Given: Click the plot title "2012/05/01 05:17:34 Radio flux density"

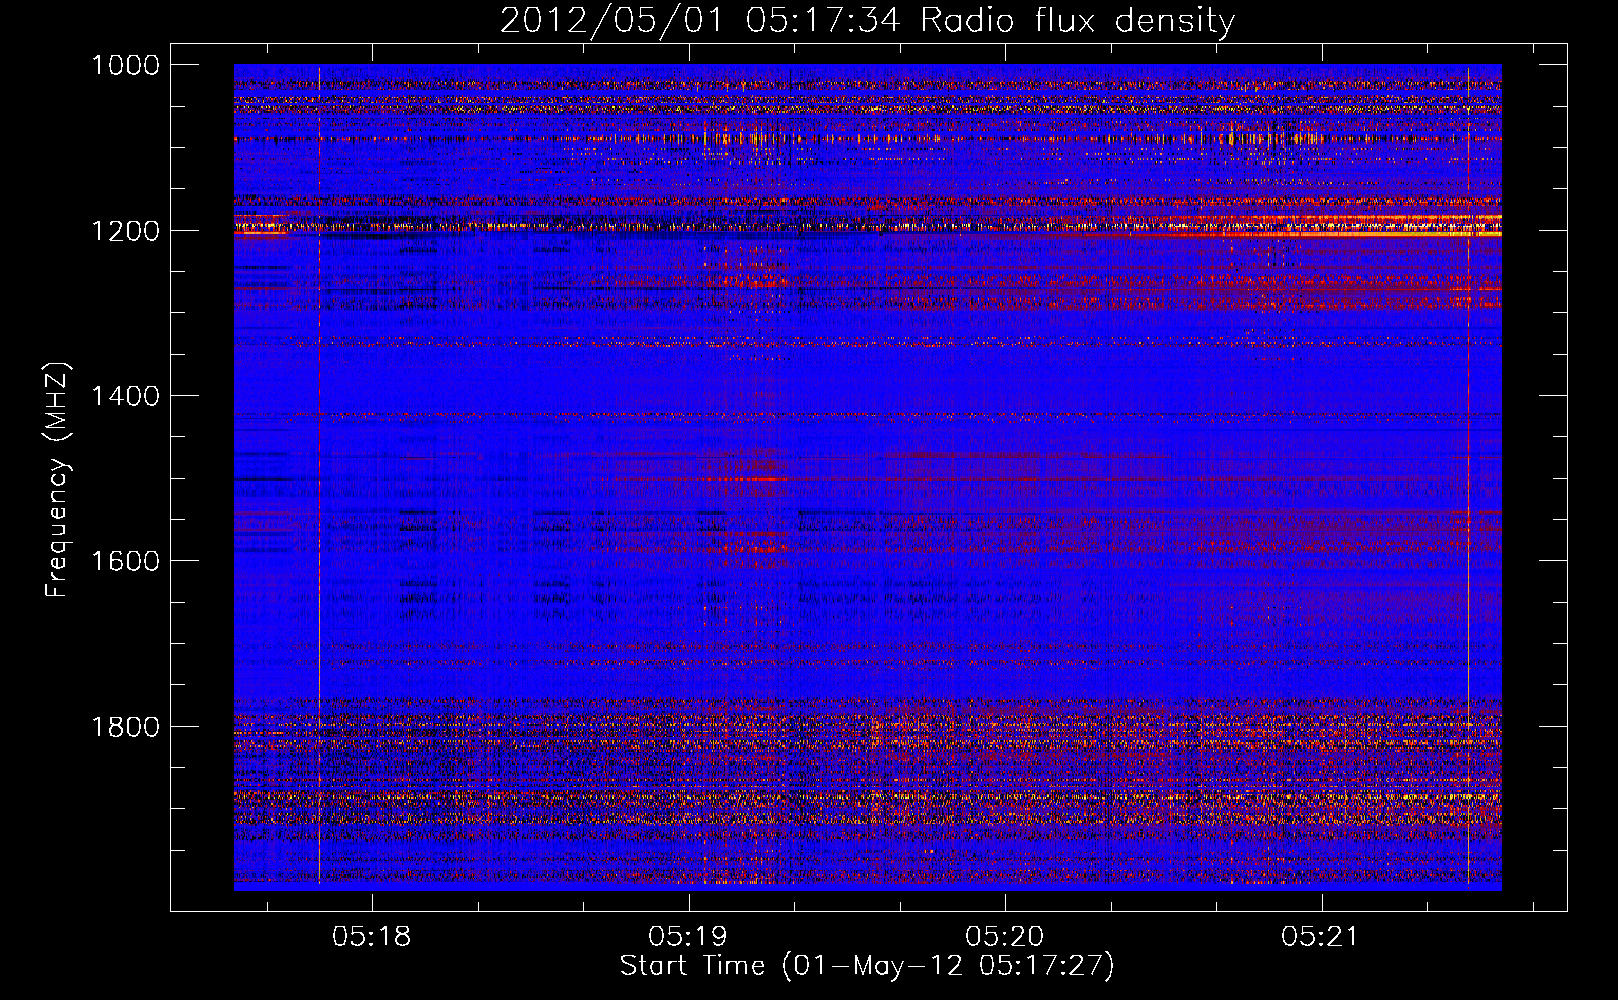Looking at the screenshot, I should [x=867, y=20].
